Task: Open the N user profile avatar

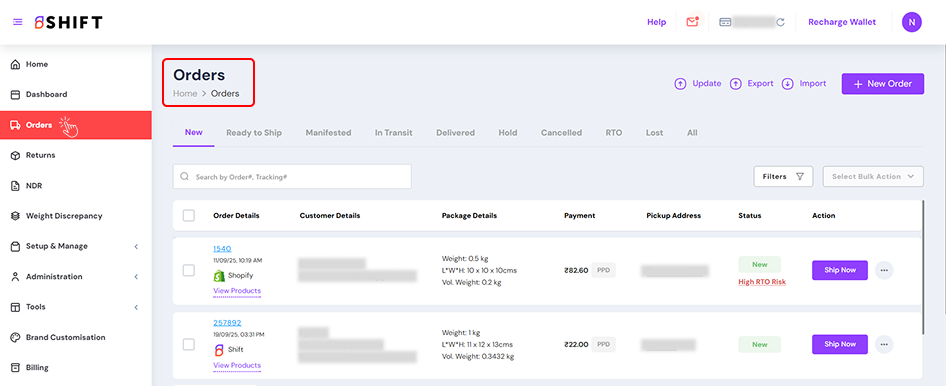Action: 912,22
